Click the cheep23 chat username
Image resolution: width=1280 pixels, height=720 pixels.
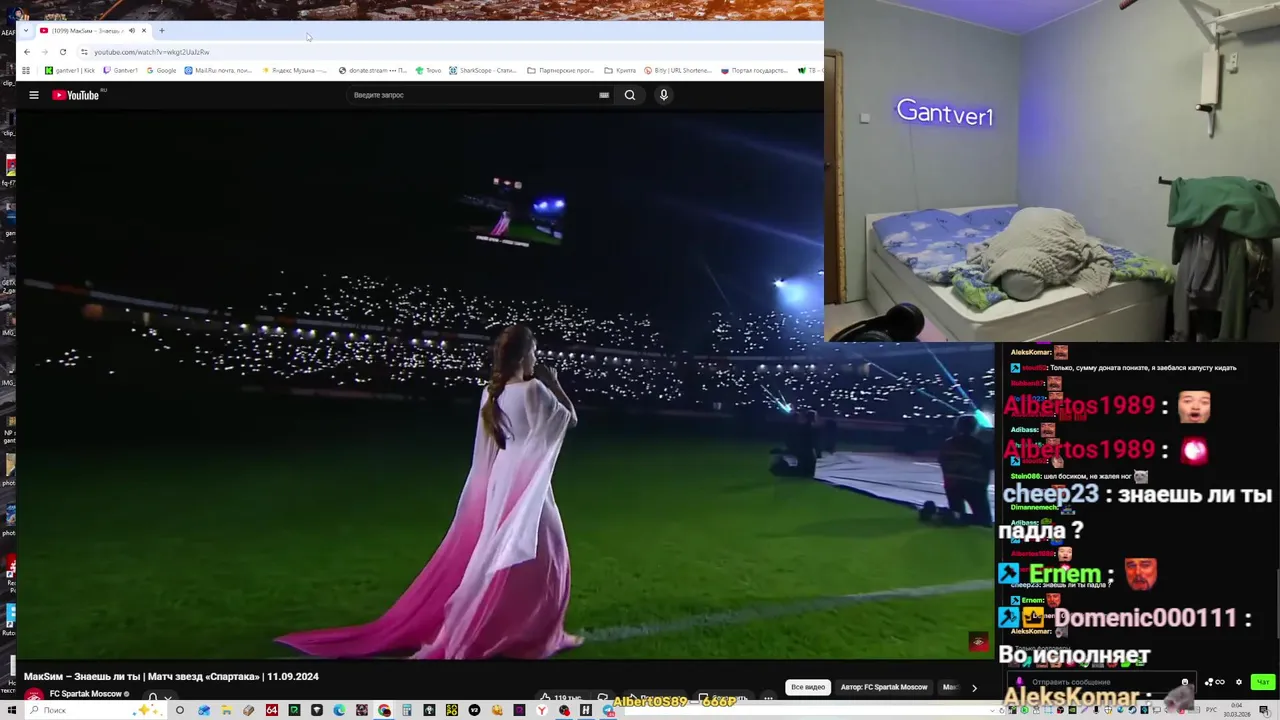[1050, 494]
